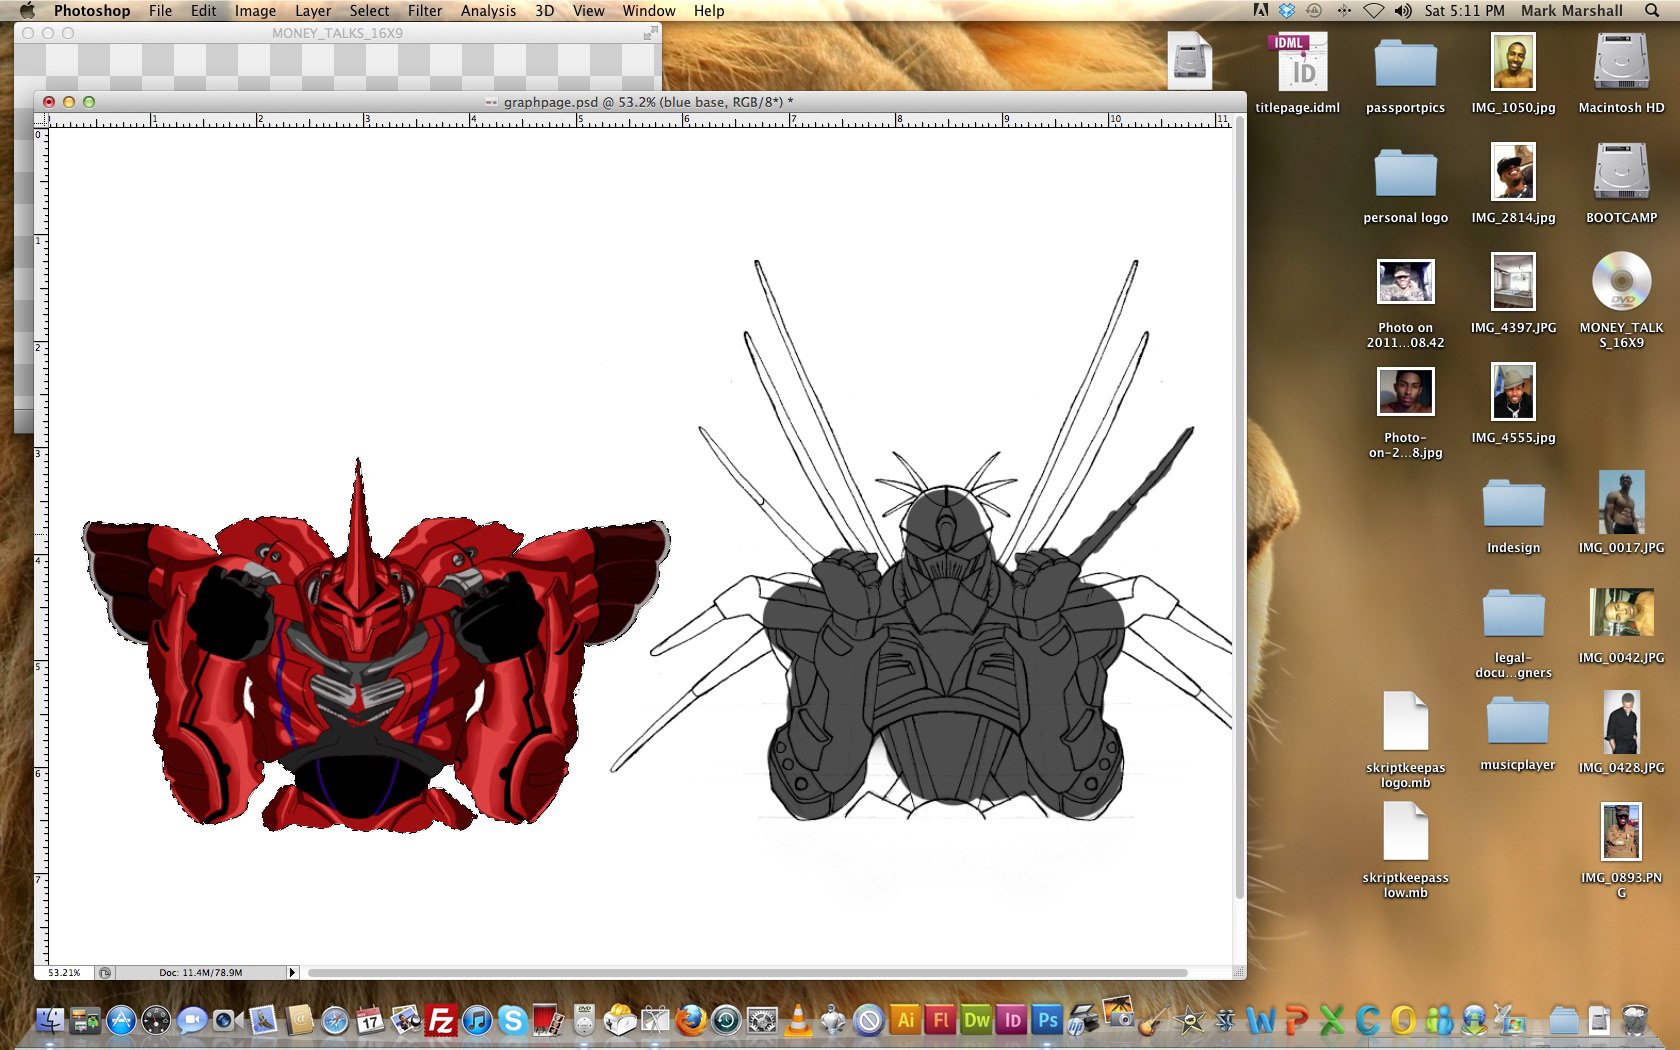Click the graphpage.psd window title bar
Image resolution: width=1680 pixels, height=1050 pixels.
pyautogui.click(x=640, y=102)
